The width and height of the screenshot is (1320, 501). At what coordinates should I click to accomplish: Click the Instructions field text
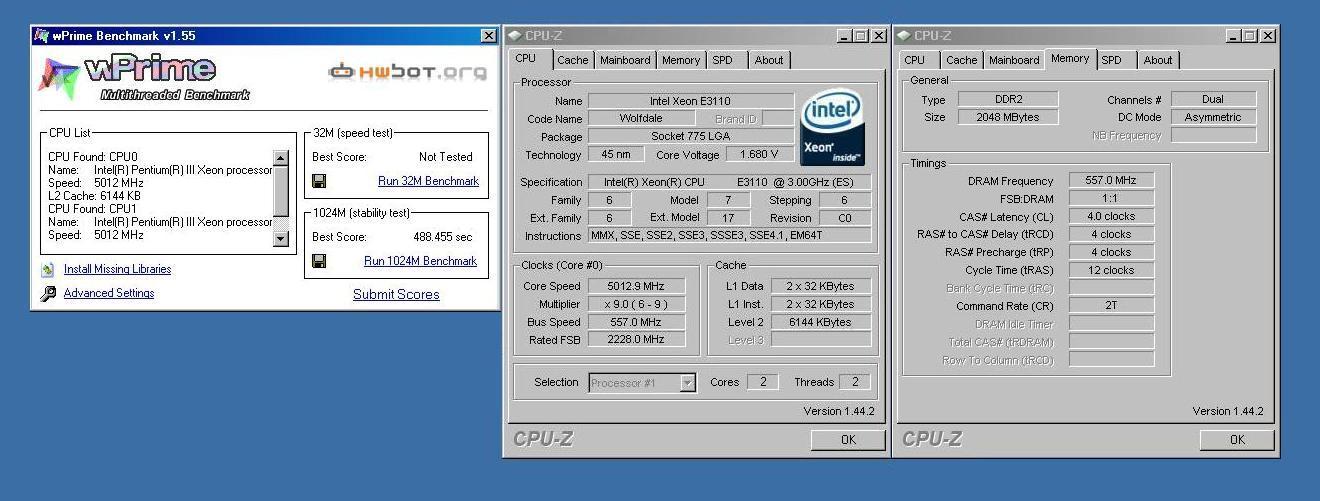(729, 236)
